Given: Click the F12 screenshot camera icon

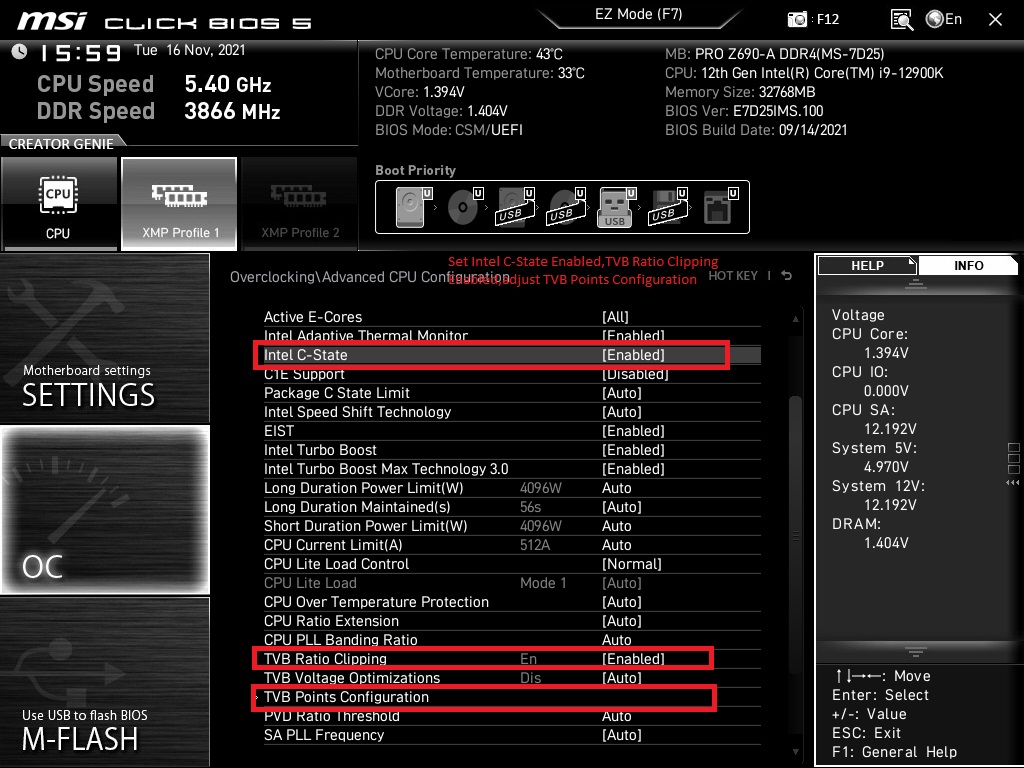Looking at the screenshot, I should tap(797, 20).
